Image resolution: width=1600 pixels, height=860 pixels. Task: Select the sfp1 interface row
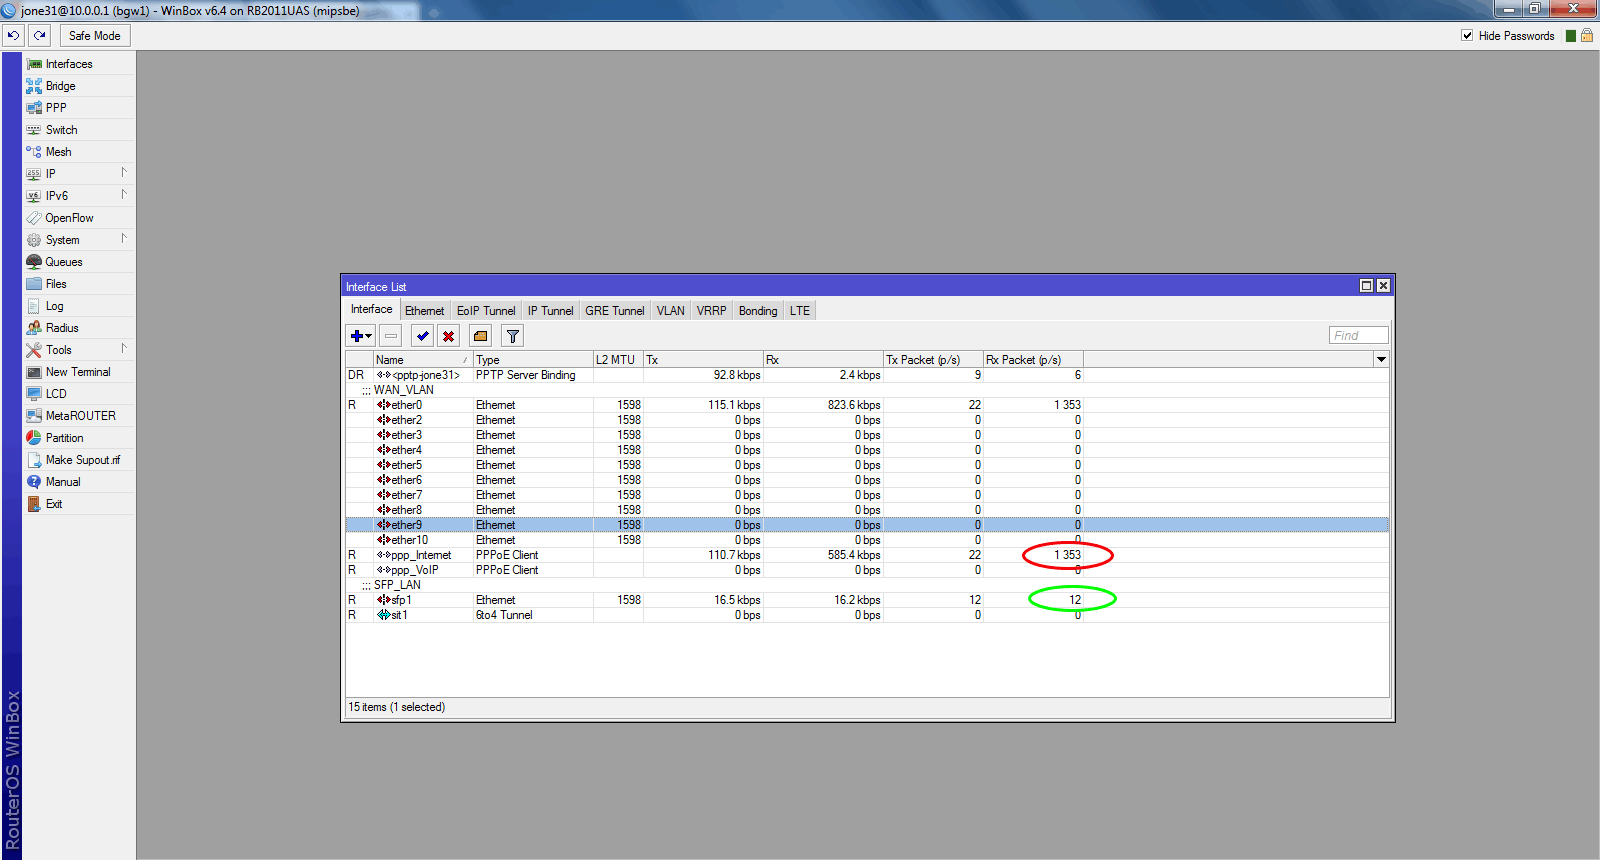point(867,600)
